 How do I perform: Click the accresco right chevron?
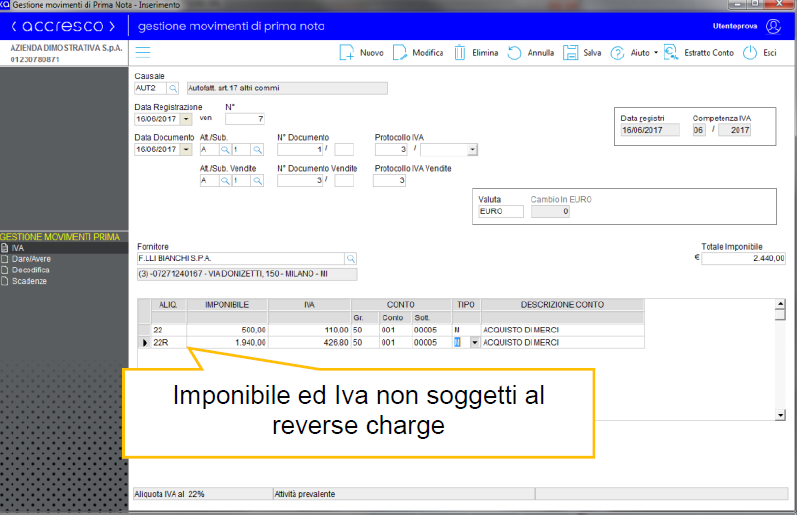tap(112, 26)
